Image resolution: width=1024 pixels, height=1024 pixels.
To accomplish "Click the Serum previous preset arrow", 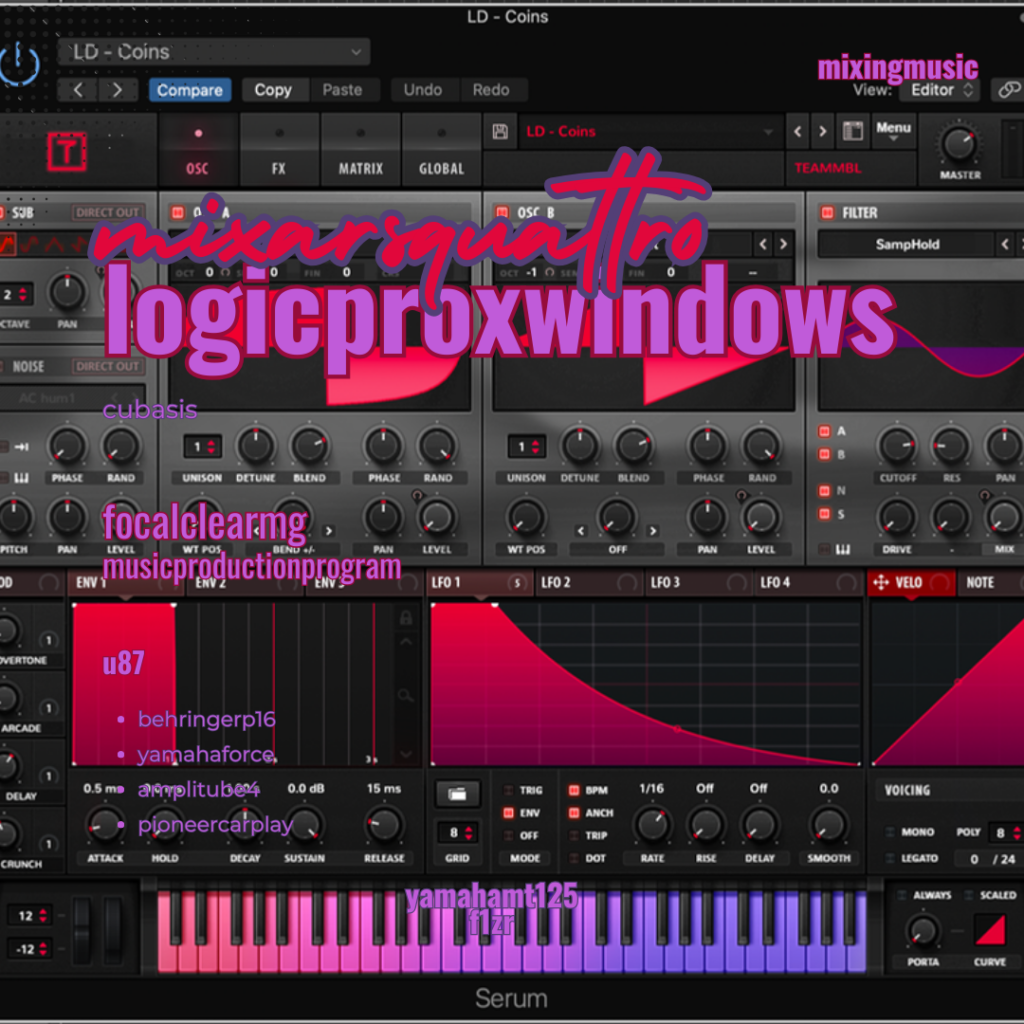I will click(797, 131).
